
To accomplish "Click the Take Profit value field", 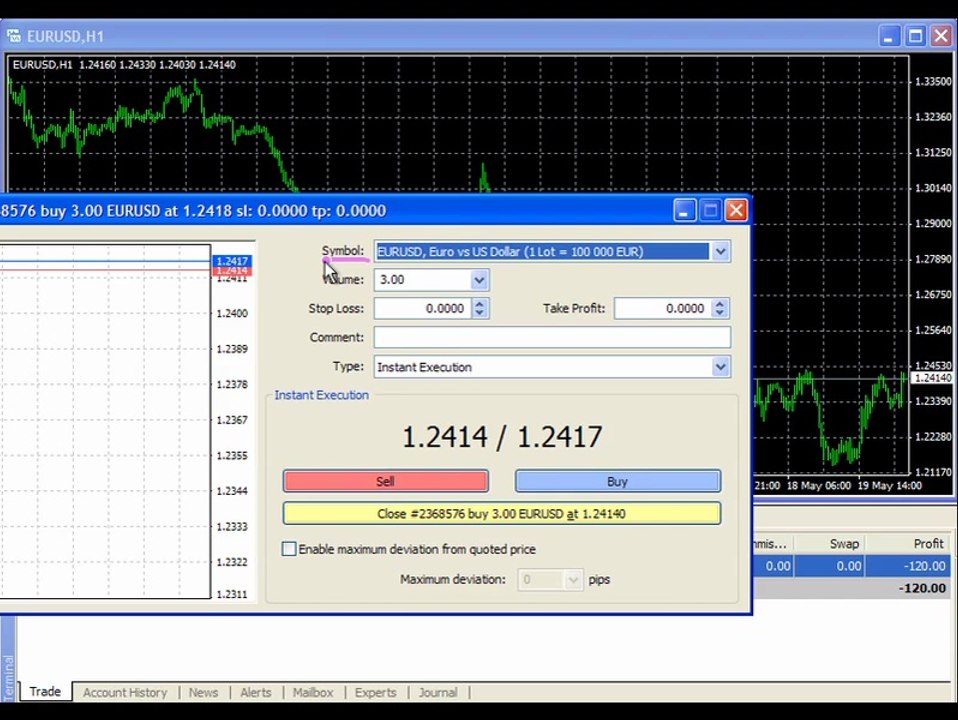I will [x=663, y=309].
